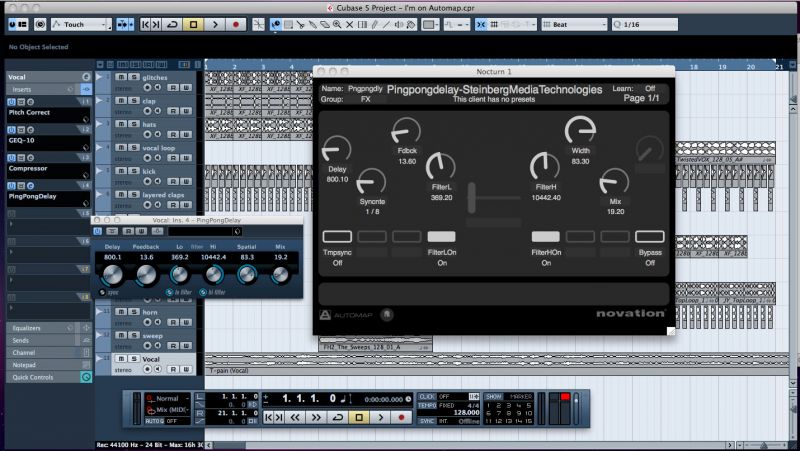Record-enable the kick track
This screenshot has height=451, width=800.
tap(147, 181)
